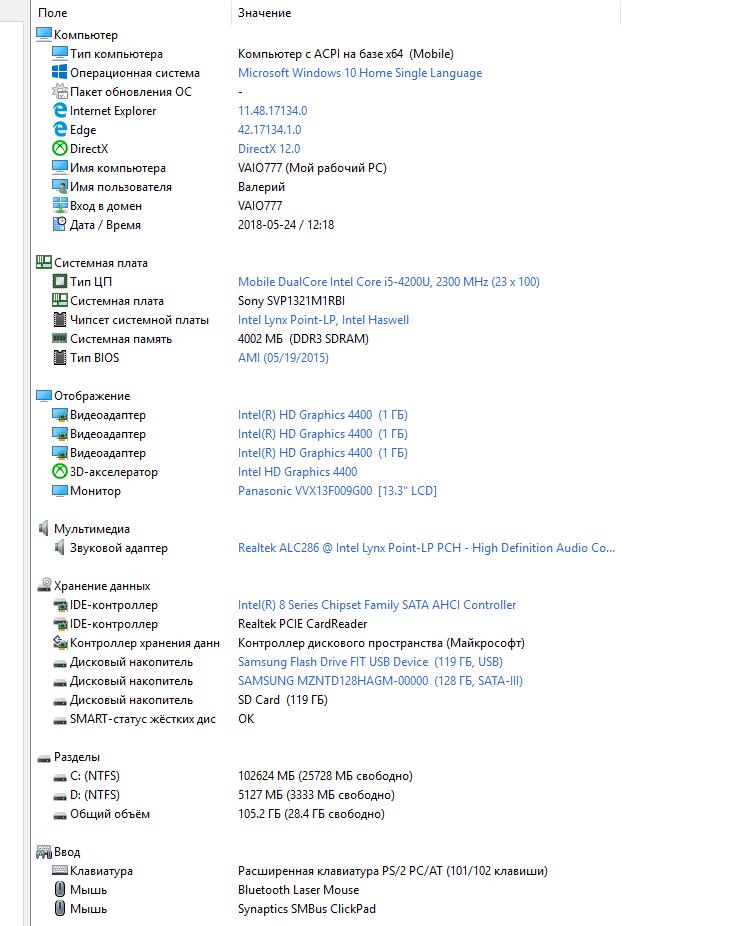Select the Realtek PCIE CardReader value
Image resolution: width=730 pixels, height=926 pixels.
point(302,624)
